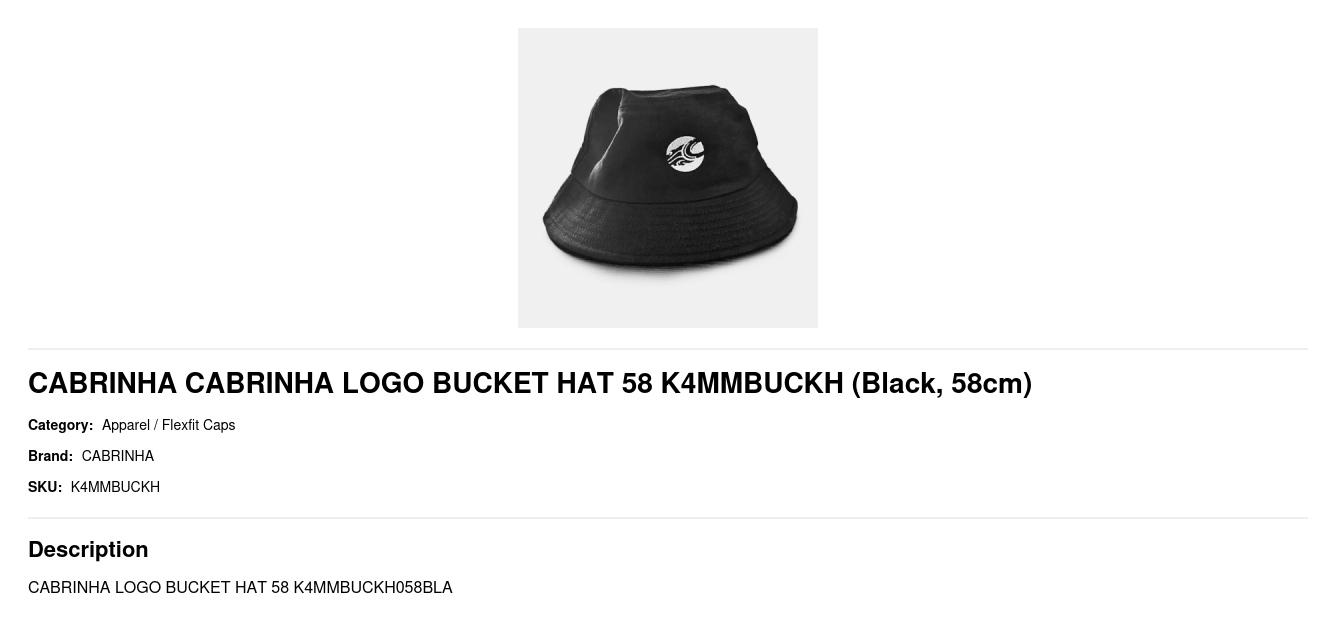Screen dimensions: 1328x627
Task: Click the hat brim in product photo
Action: click(670, 232)
